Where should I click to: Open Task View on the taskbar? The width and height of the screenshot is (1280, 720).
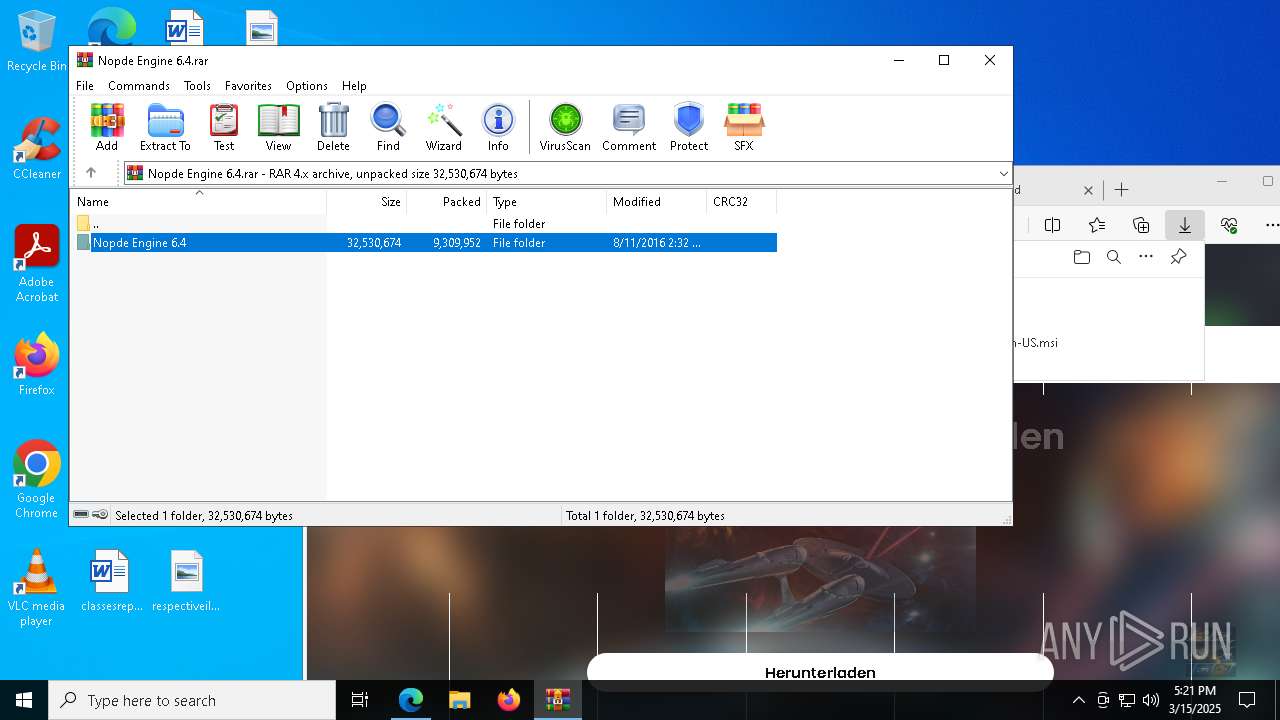pos(360,700)
